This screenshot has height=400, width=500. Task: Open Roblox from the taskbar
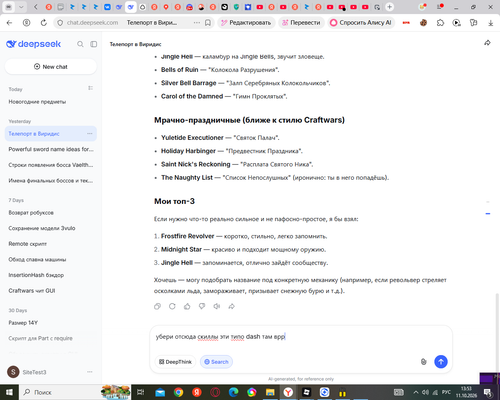click(307, 392)
